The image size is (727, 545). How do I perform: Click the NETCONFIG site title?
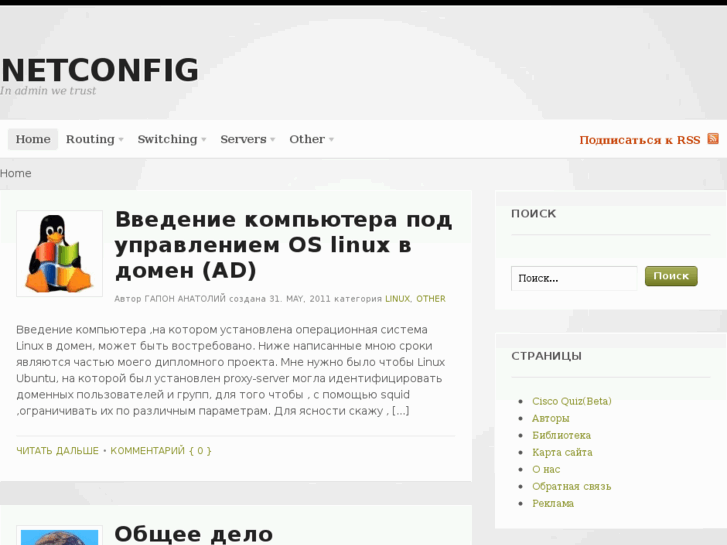click(100, 70)
